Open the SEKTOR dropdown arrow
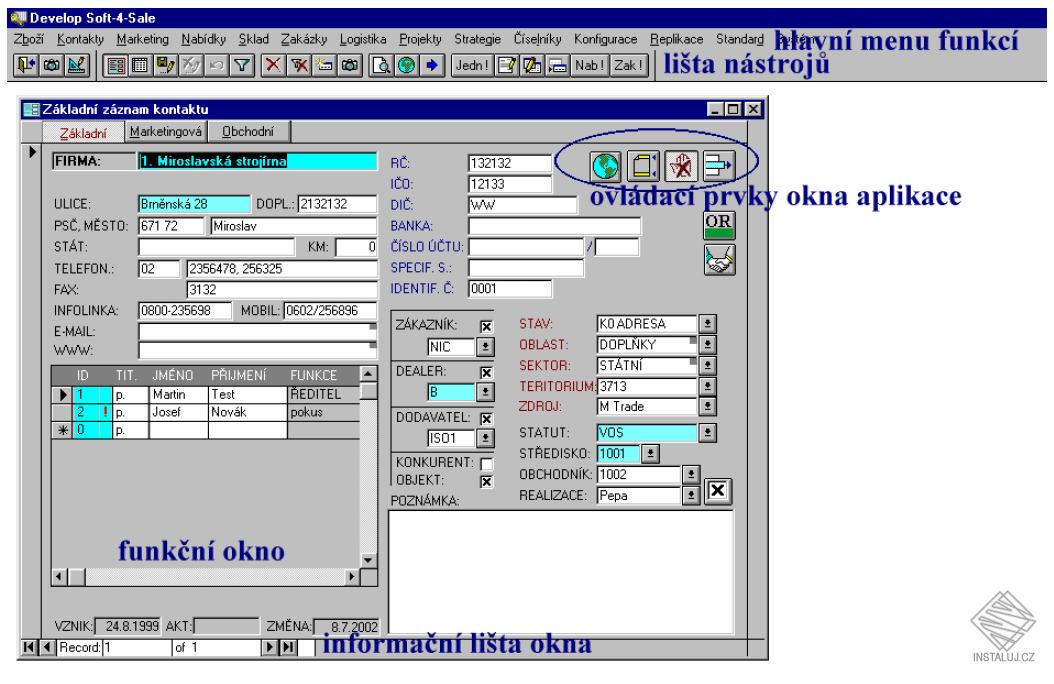The width and height of the screenshot is (1054, 684). (707, 366)
